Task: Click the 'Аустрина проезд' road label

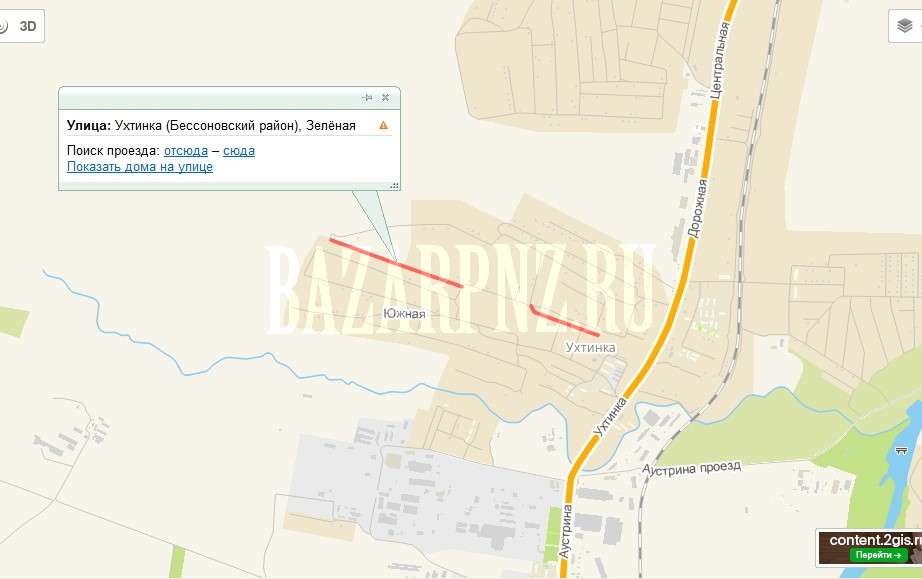Action: [x=692, y=468]
